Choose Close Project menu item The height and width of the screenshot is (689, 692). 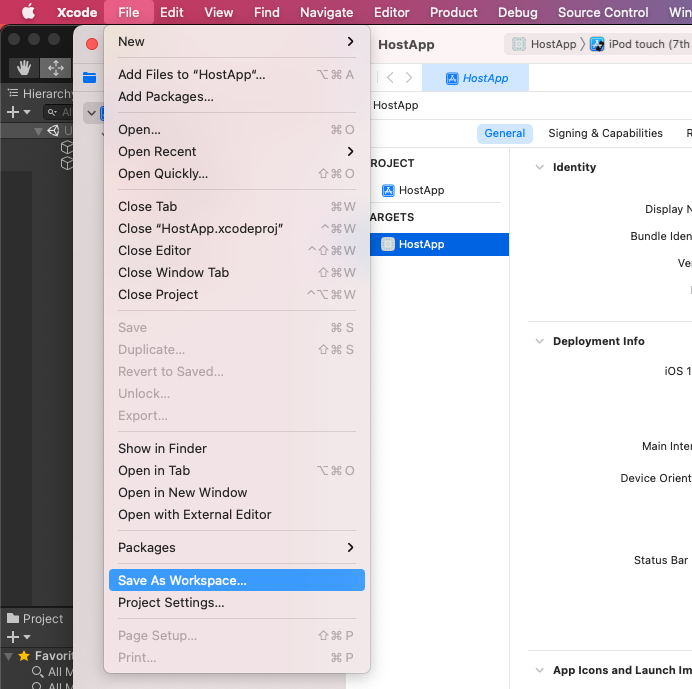tap(237, 295)
